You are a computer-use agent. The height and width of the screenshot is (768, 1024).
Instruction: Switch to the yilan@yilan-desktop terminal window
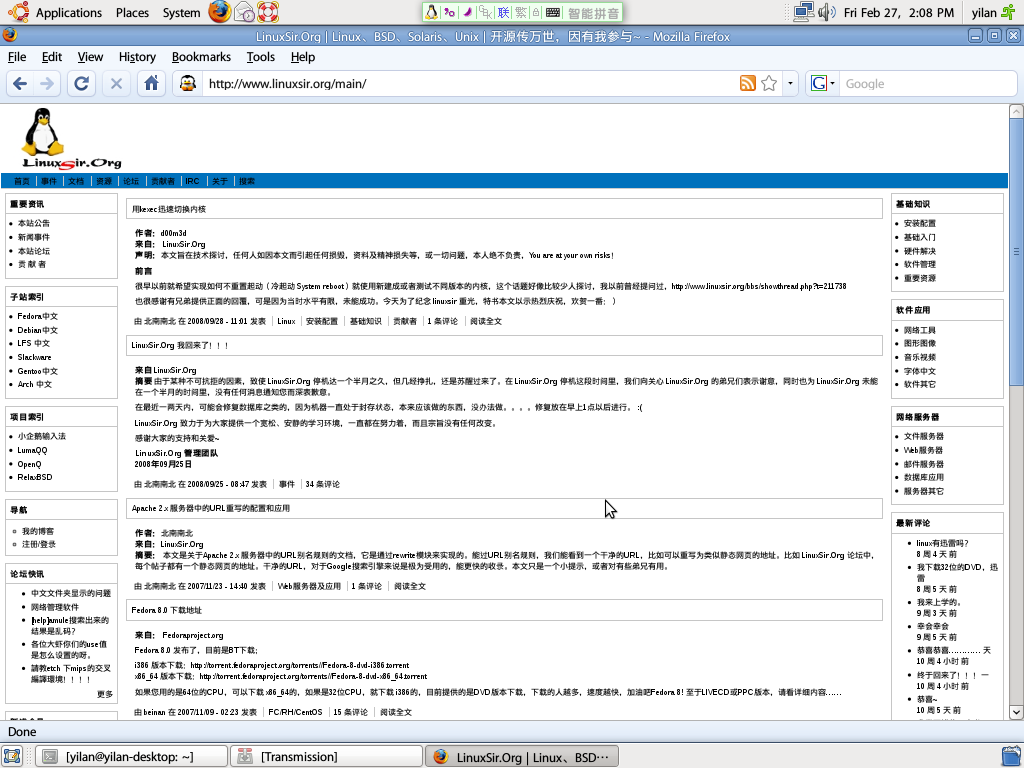131,756
